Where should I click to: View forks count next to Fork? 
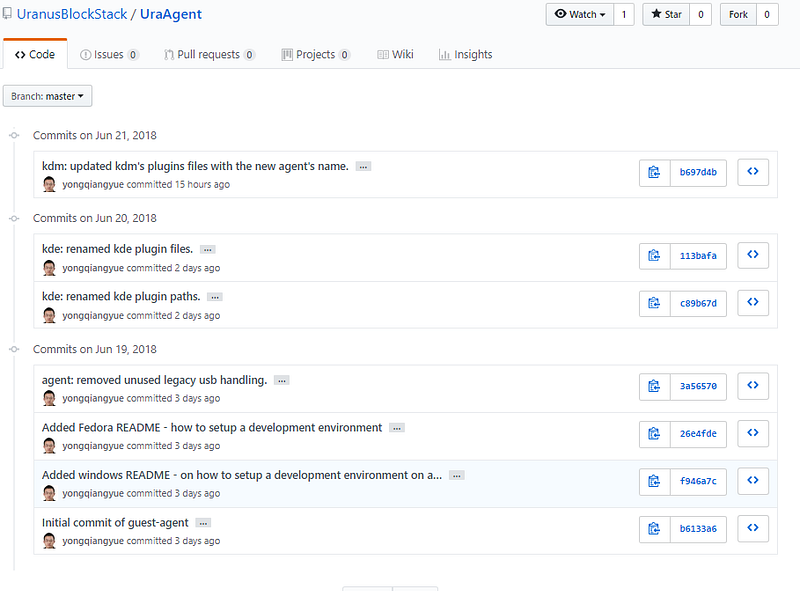(767, 14)
